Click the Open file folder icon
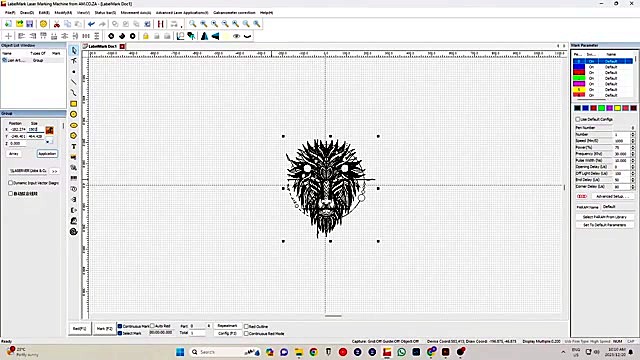 point(19,24)
